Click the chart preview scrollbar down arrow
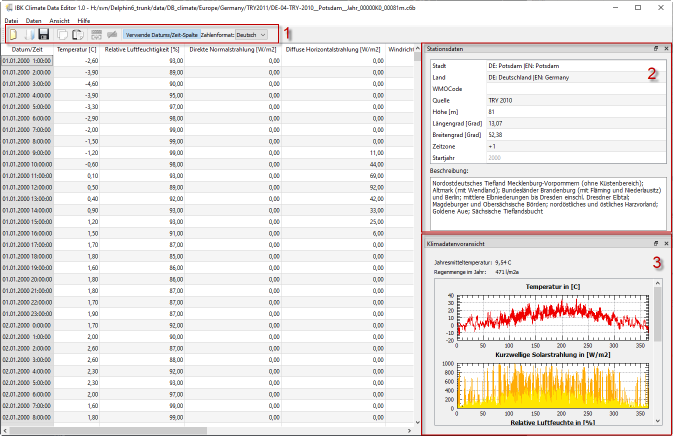Image resolution: width=673 pixels, height=436 pixels. click(x=658, y=421)
